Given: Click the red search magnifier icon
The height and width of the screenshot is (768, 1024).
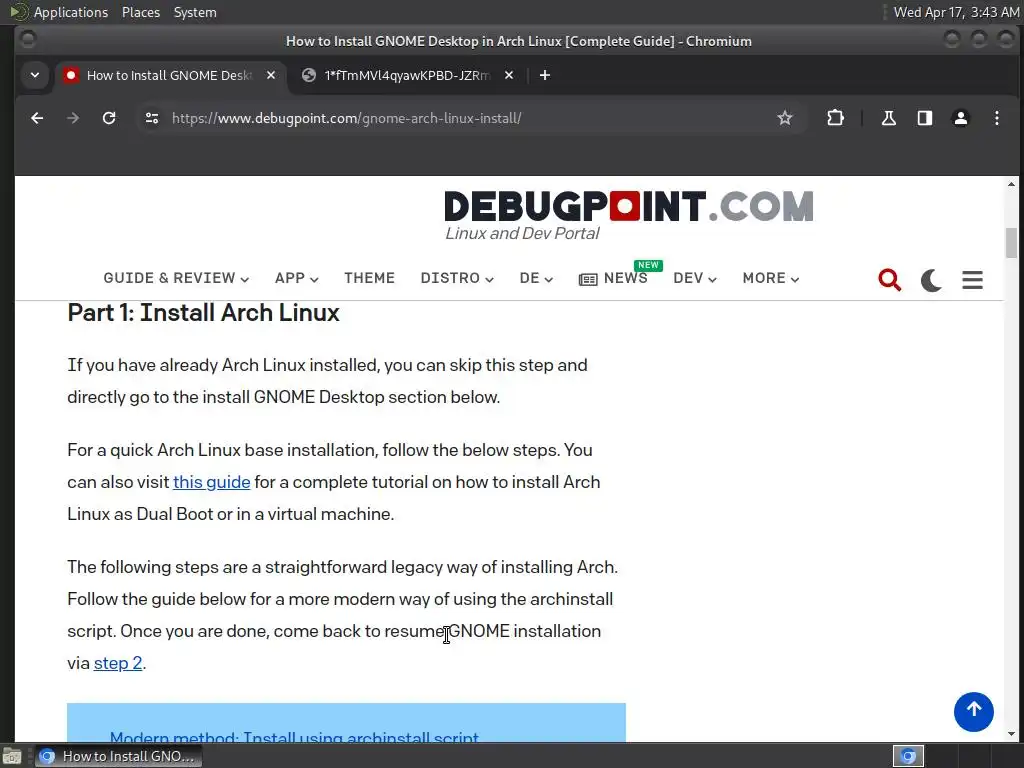Looking at the screenshot, I should [x=889, y=280].
